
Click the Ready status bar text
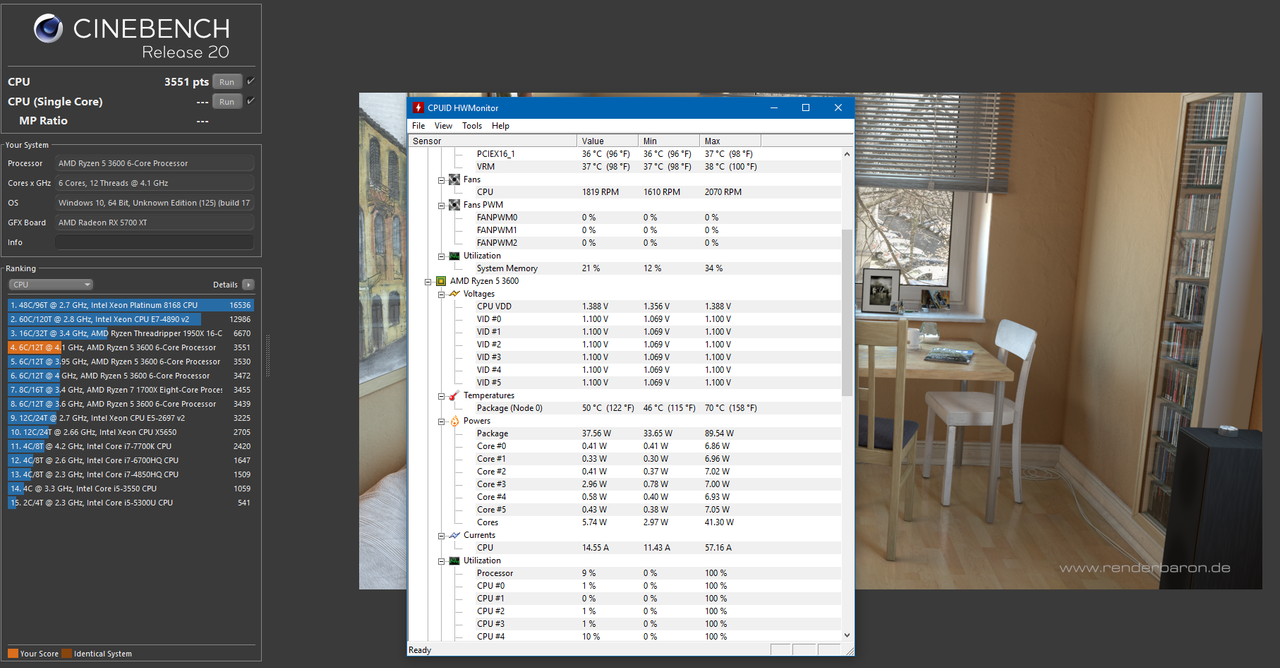coord(420,650)
